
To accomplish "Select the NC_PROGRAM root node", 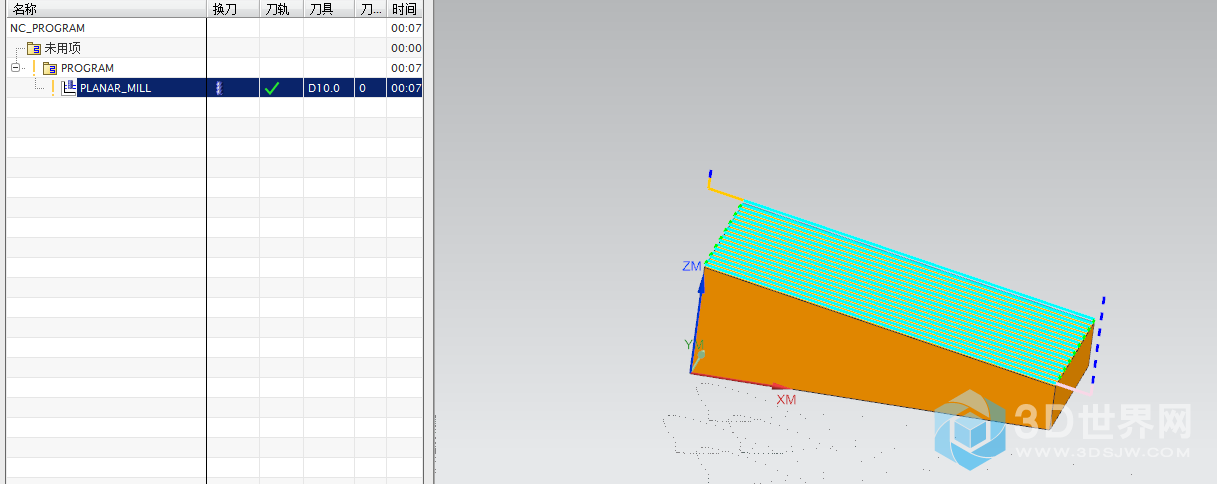I will (47, 28).
